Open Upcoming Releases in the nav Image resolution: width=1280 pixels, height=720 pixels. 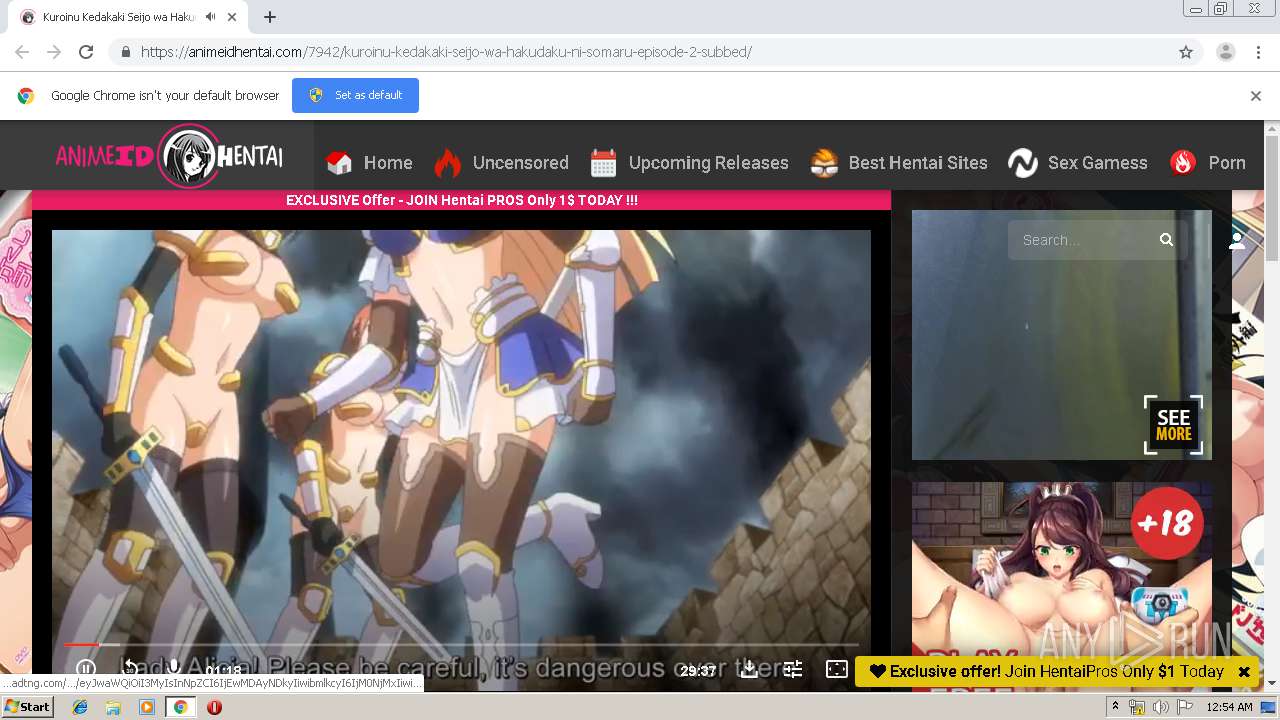coord(708,163)
